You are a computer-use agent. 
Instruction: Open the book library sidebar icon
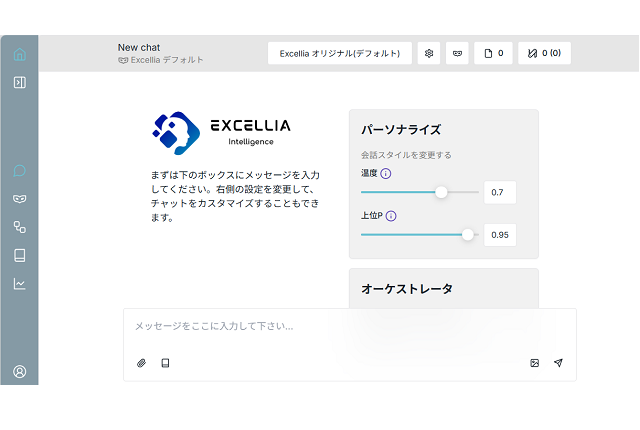[19, 255]
